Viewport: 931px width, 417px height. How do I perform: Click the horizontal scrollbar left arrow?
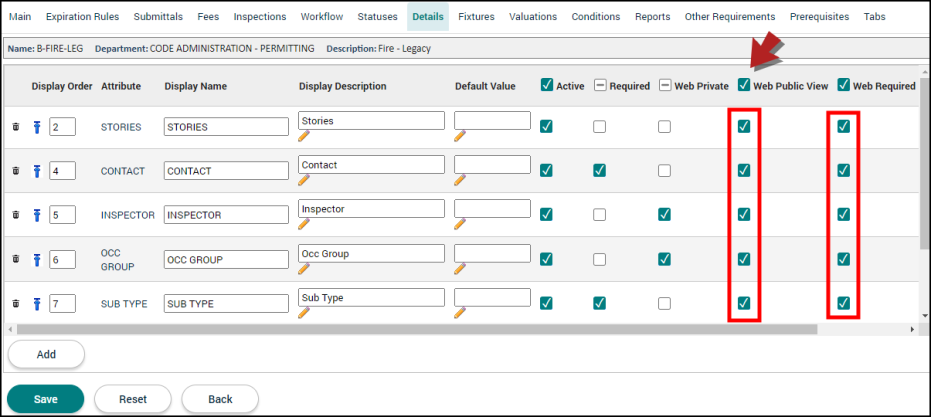[10, 329]
